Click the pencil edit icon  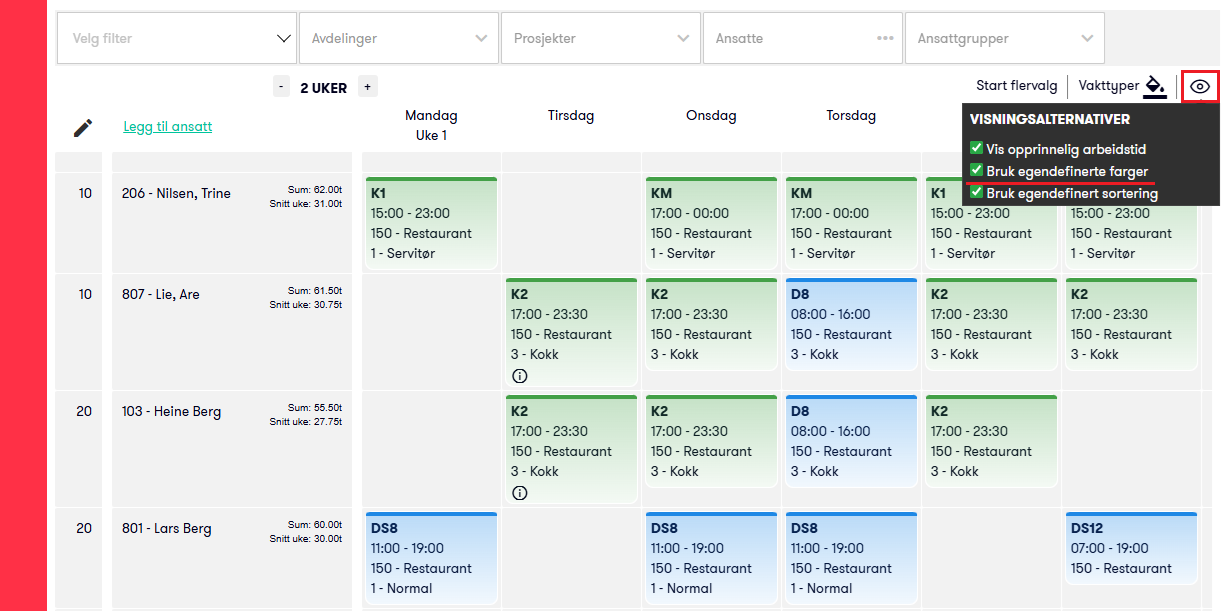click(83, 128)
